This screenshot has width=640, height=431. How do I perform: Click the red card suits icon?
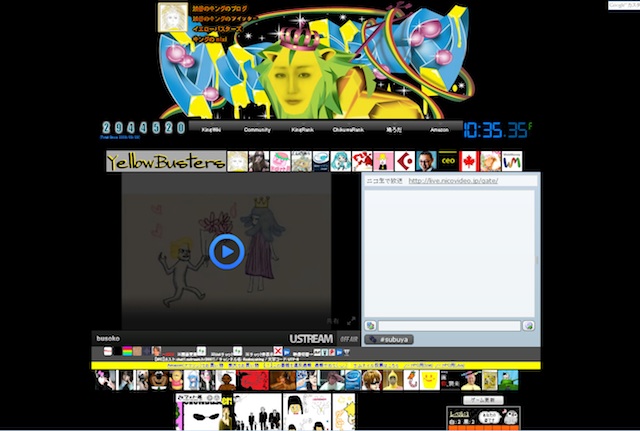click(361, 162)
